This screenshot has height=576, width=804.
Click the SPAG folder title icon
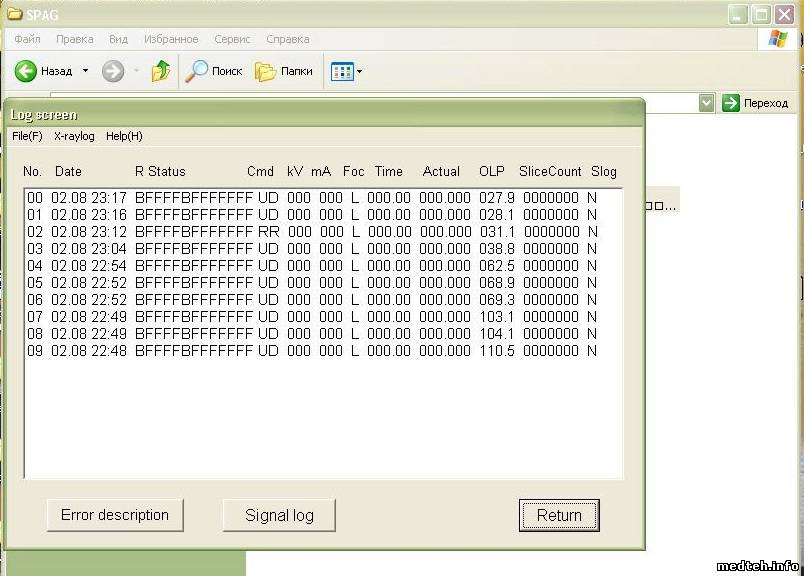14,14
